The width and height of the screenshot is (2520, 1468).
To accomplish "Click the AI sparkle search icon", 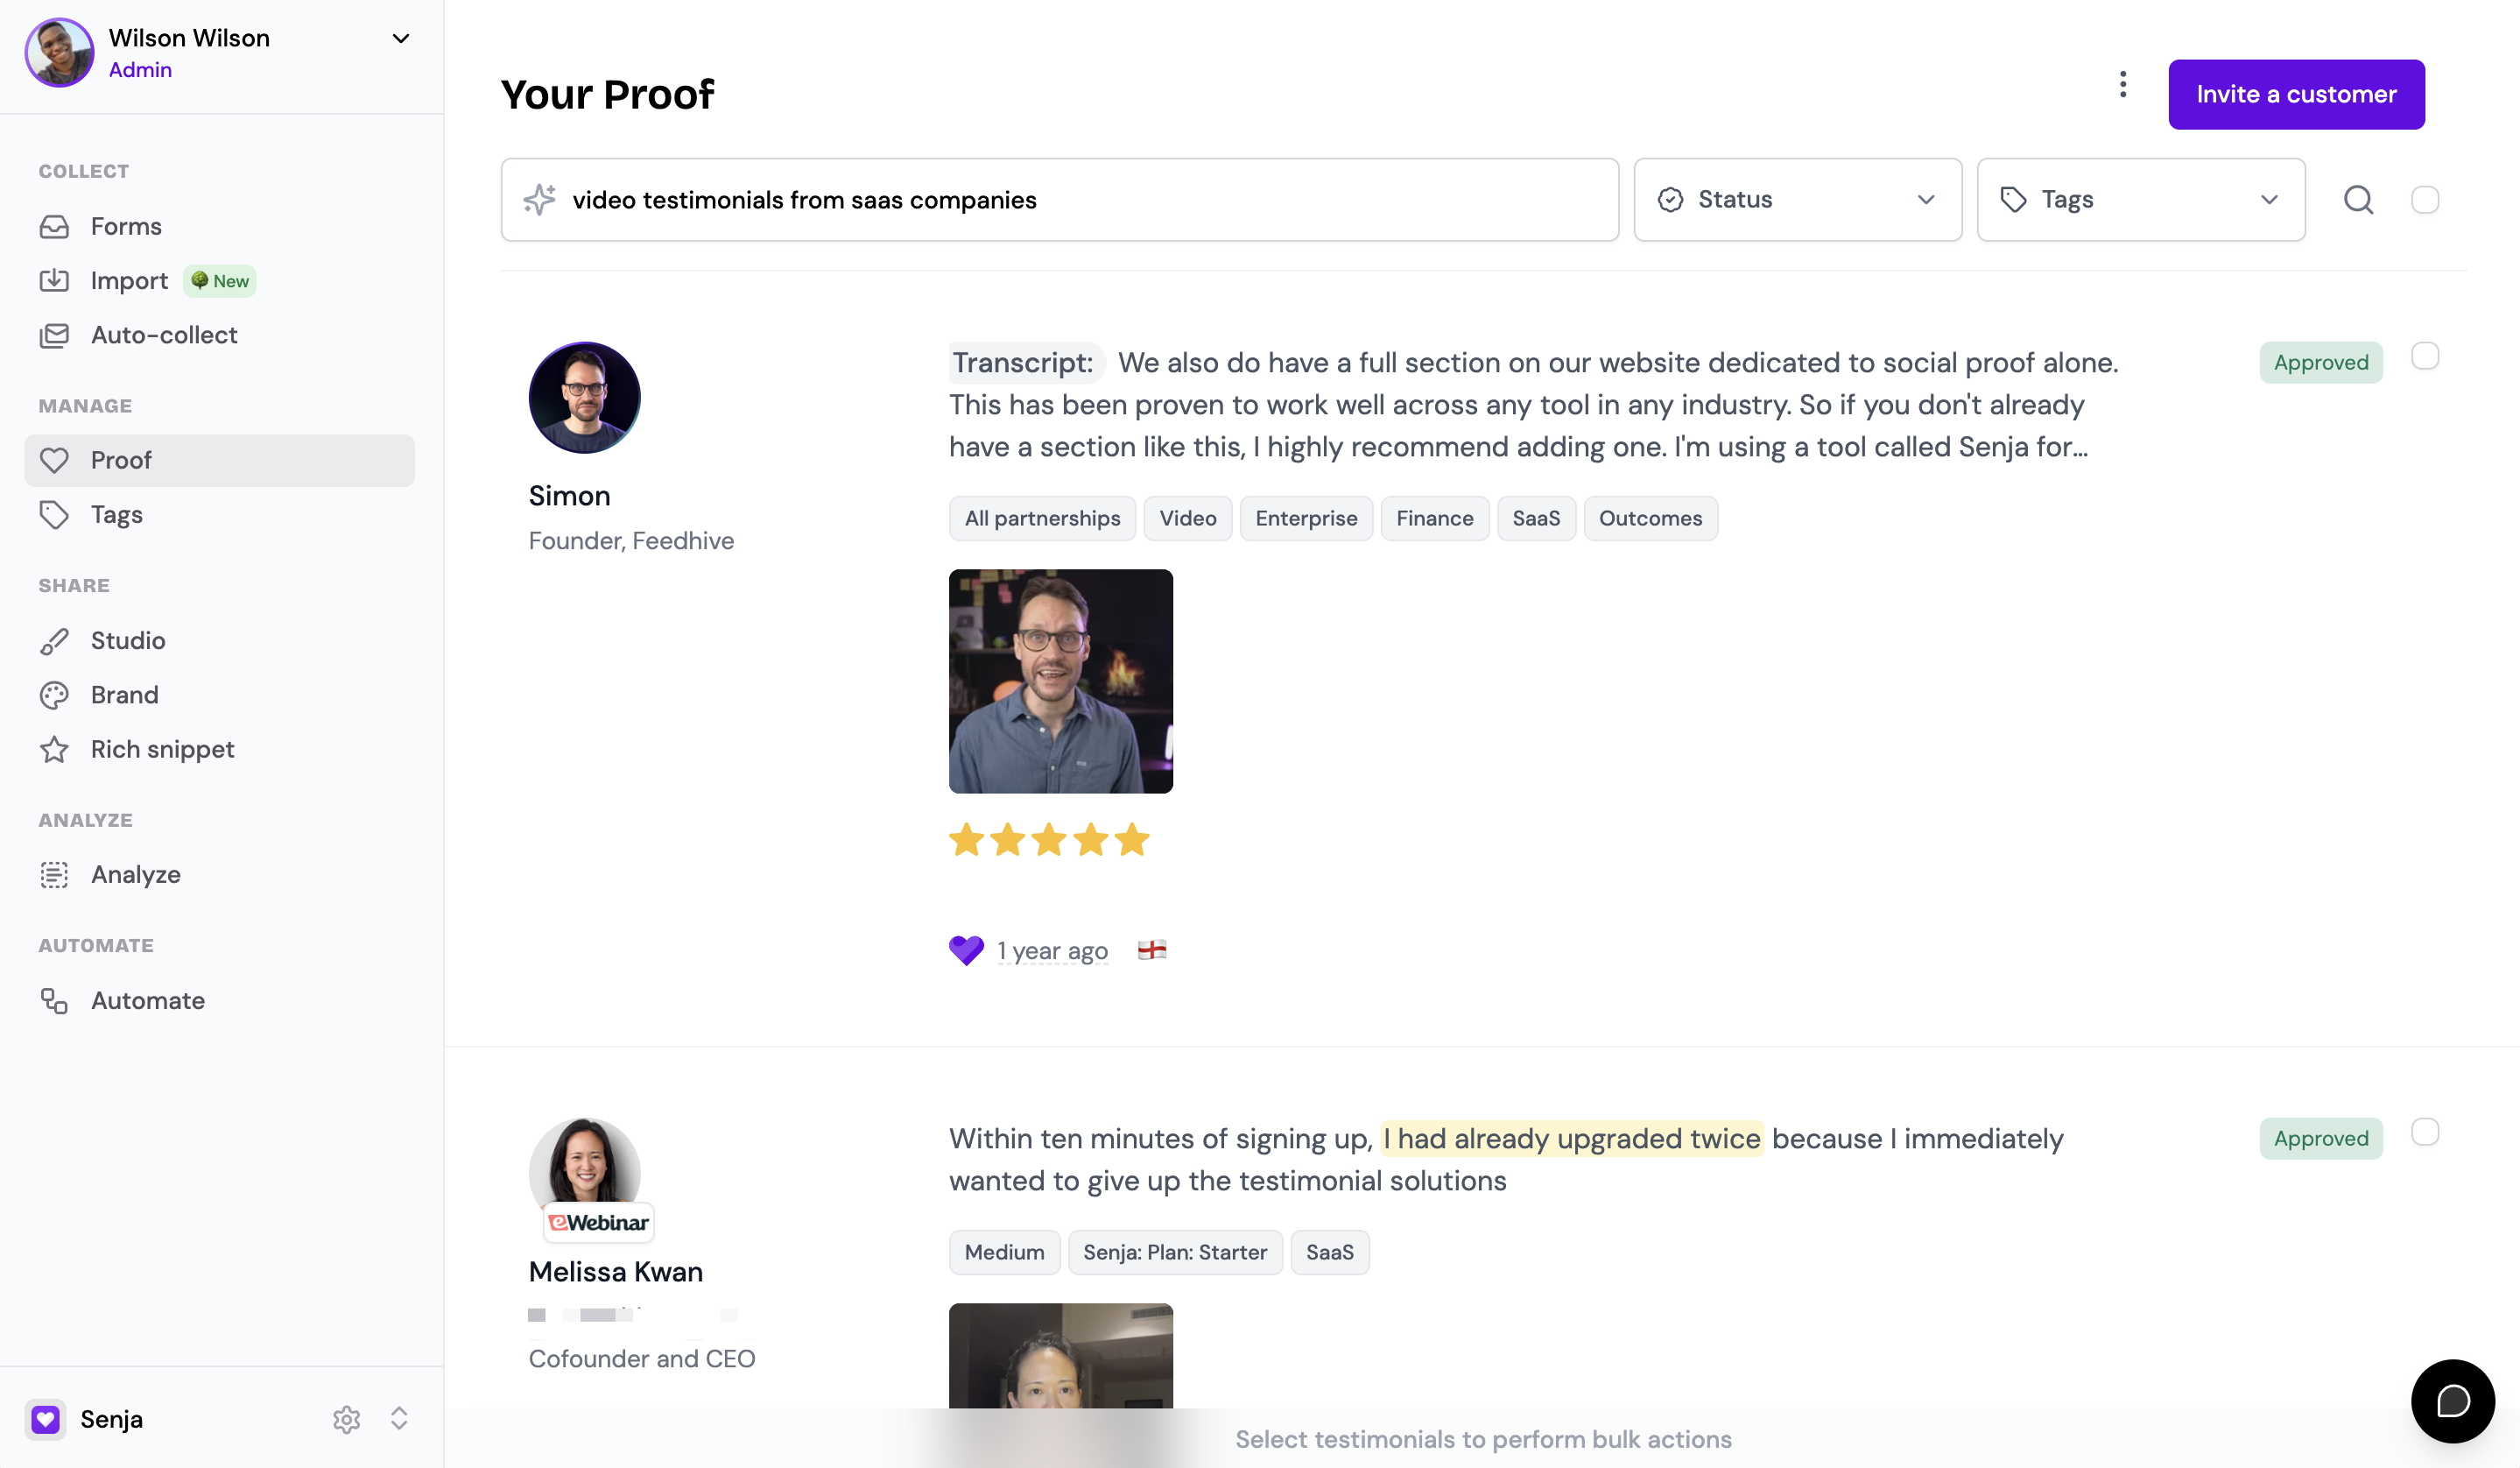I will (x=539, y=200).
